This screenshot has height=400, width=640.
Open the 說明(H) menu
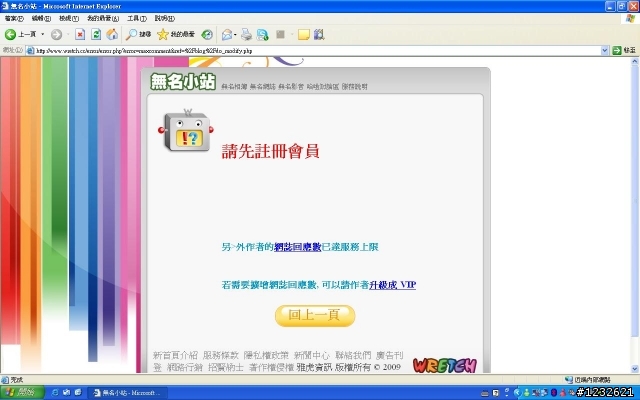point(164,18)
